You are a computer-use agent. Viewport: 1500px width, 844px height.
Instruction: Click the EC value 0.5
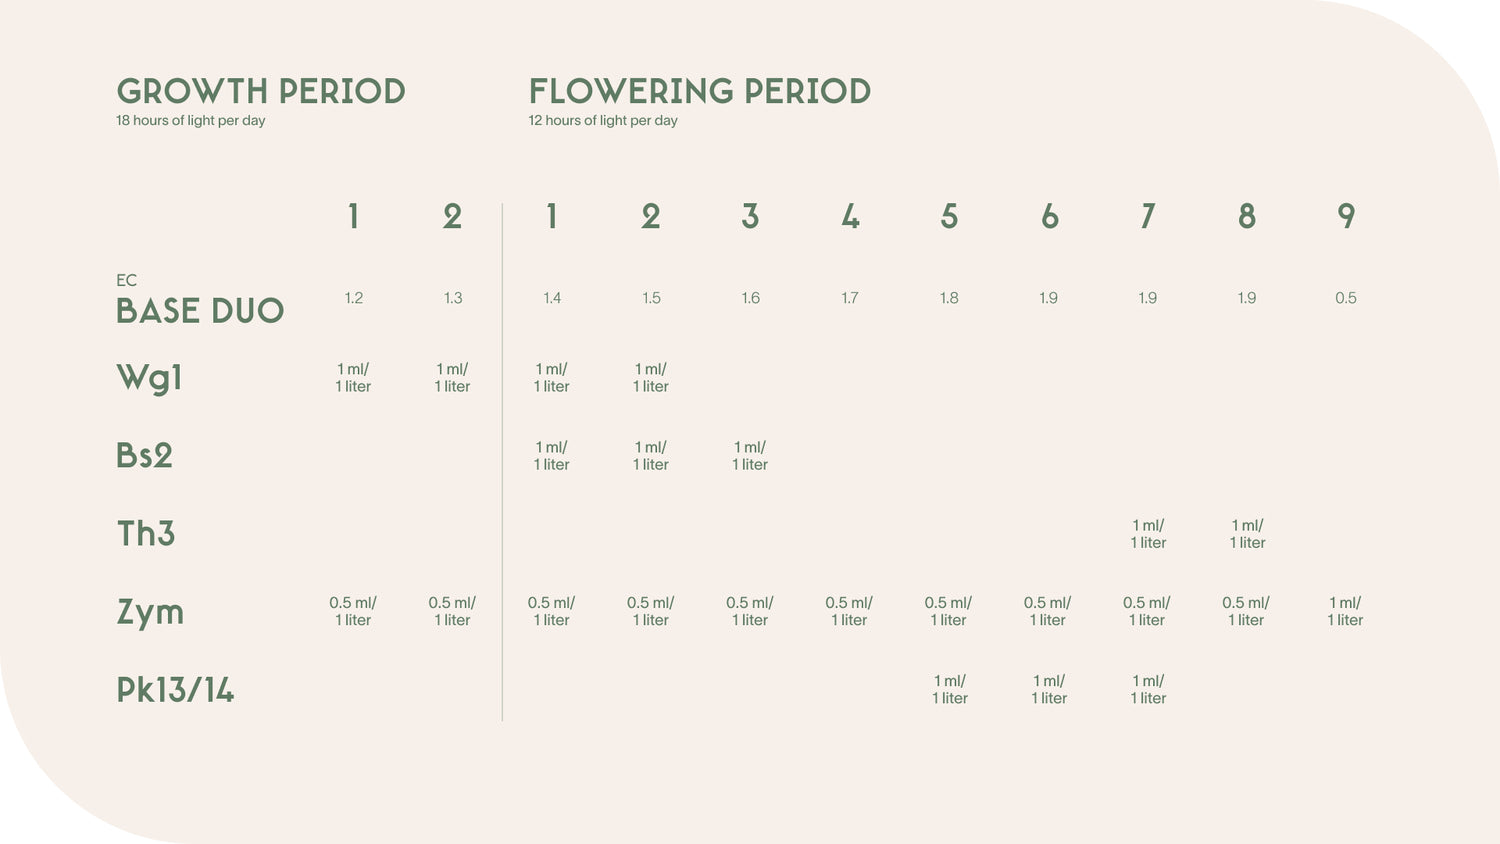point(1346,298)
